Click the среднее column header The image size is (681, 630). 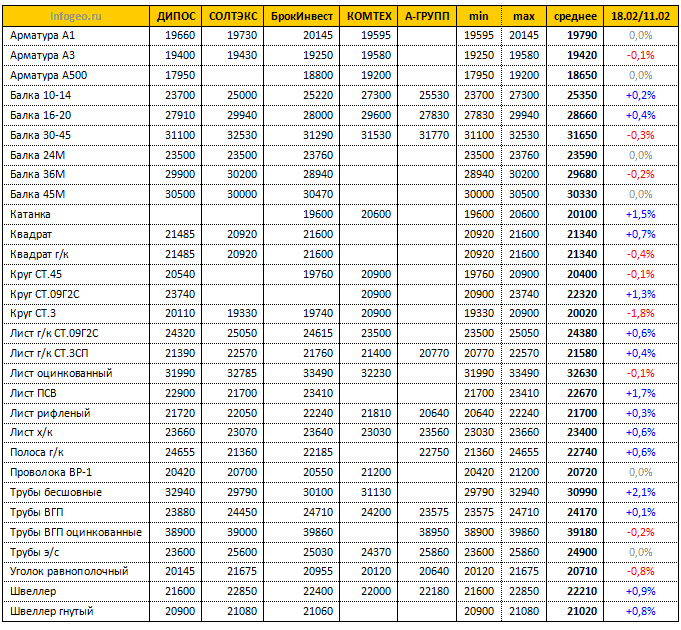pyautogui.click(x=575, y=16)
